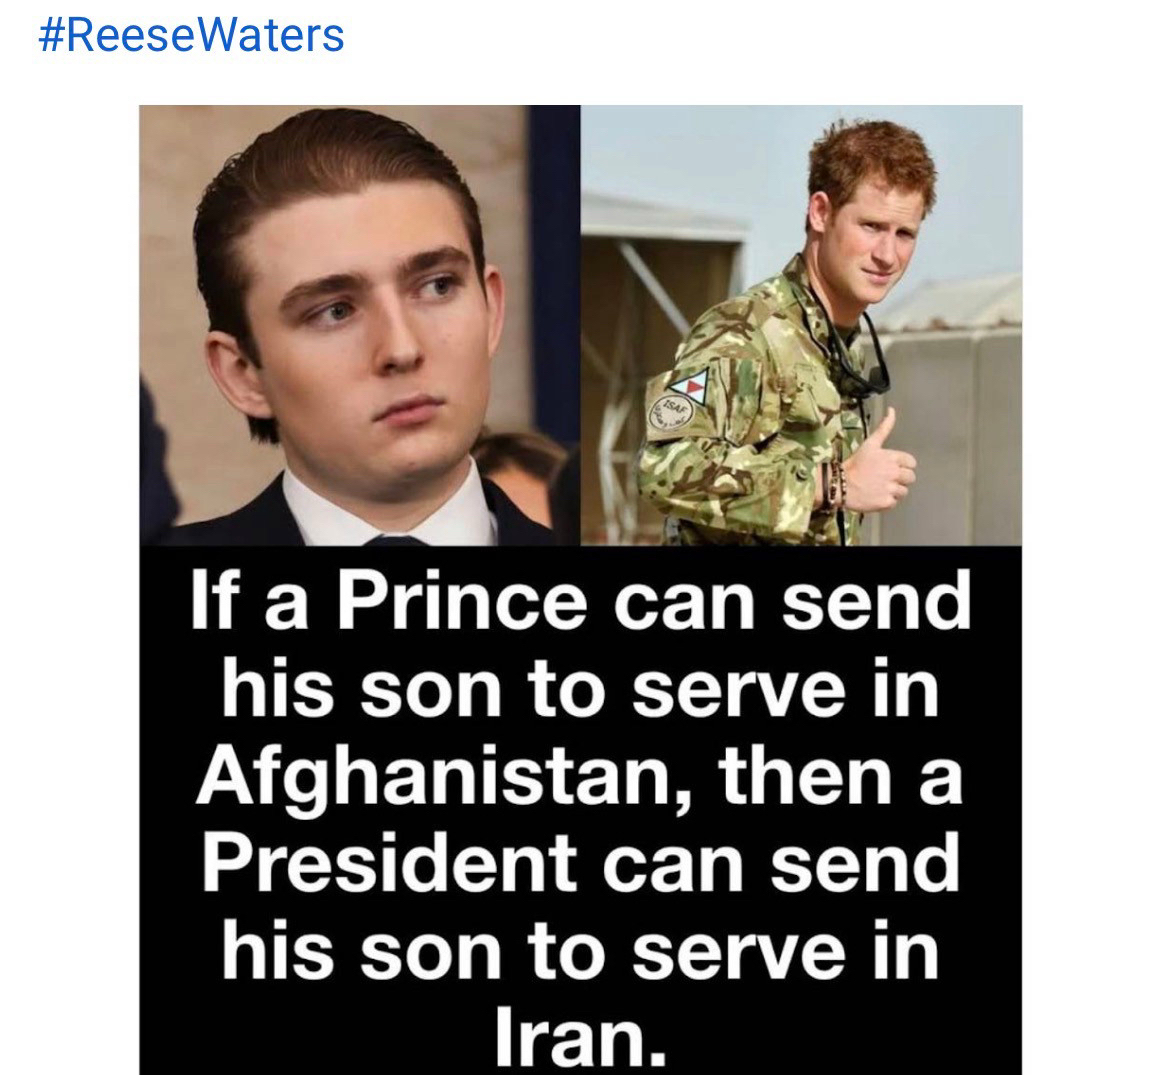Click the left photo of man in suit
This screenshot has height=1075, width=1170.
360,325
